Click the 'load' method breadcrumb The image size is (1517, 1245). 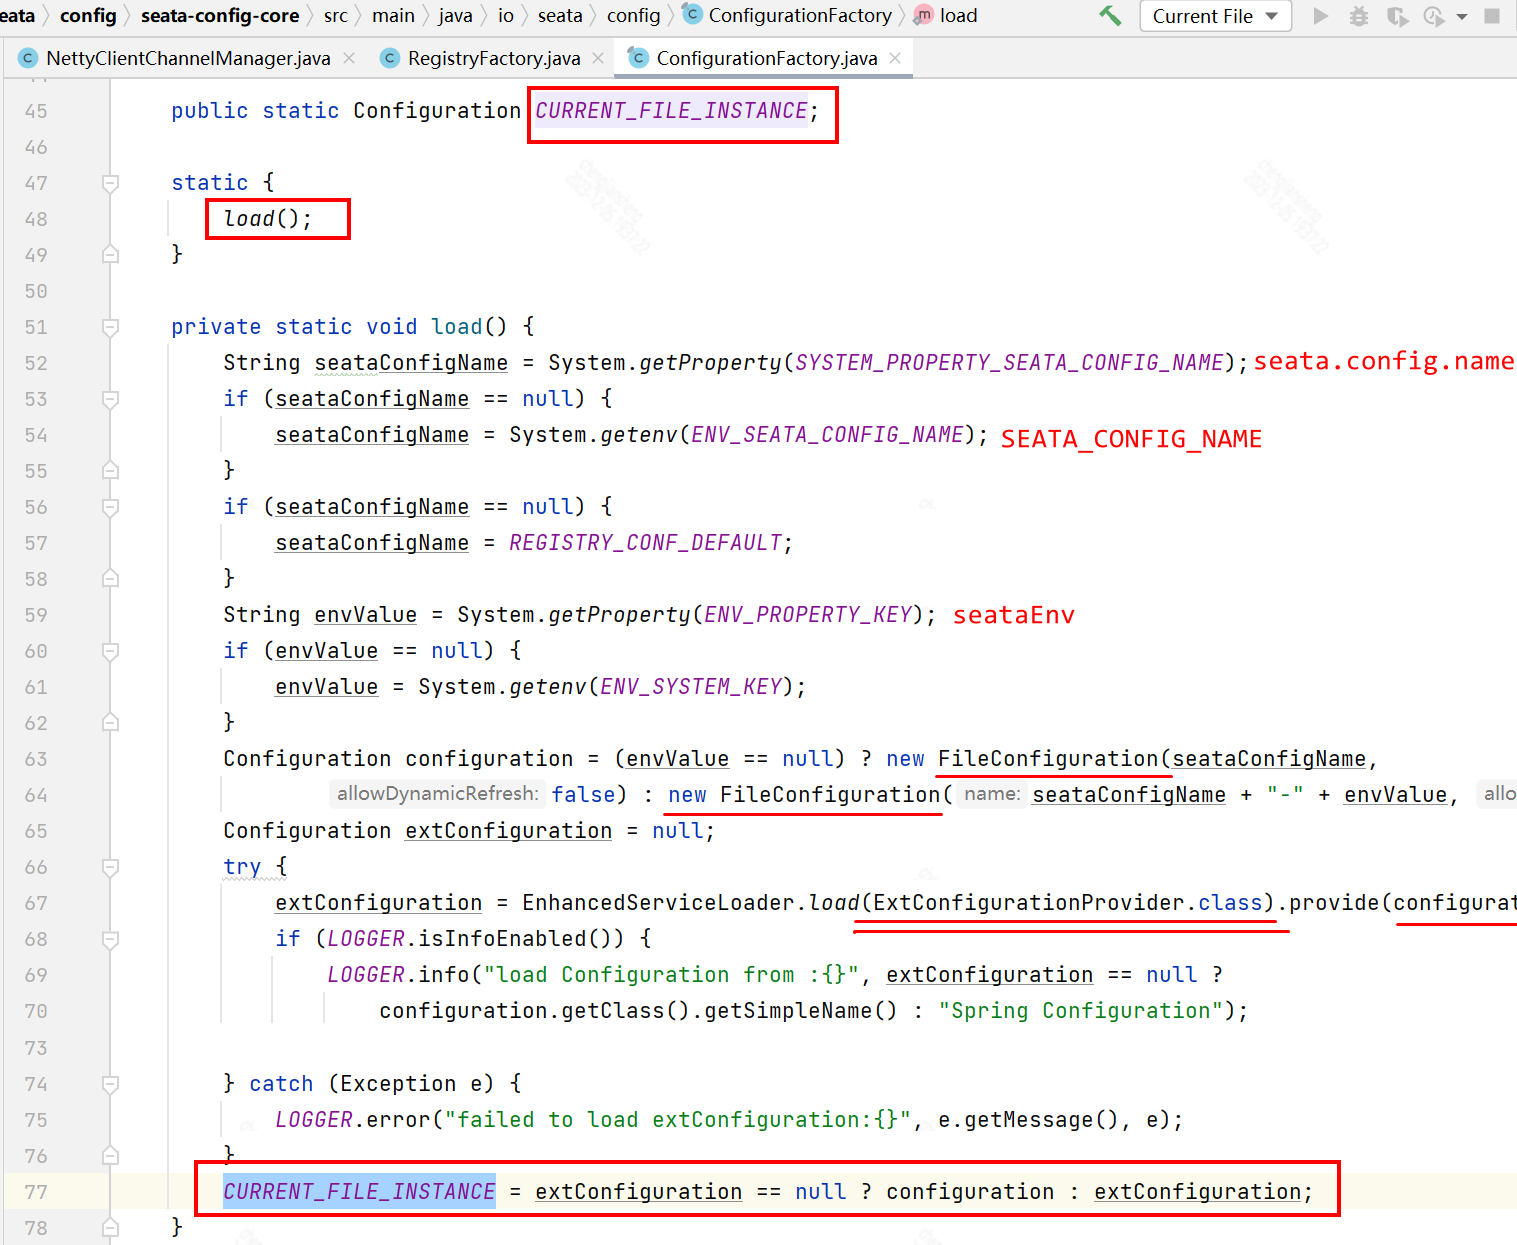click(958, 15)
